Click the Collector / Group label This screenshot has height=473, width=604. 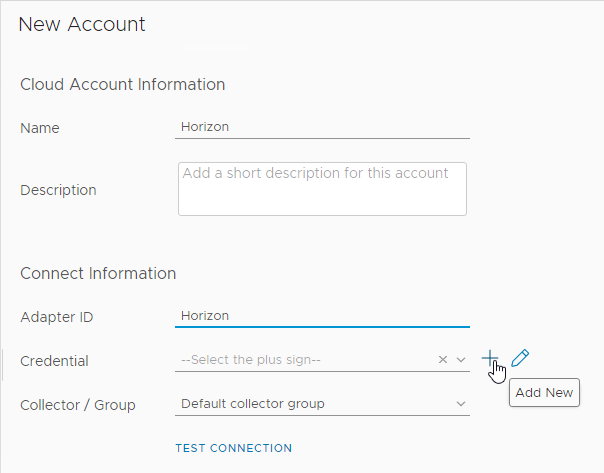[78, 405]
